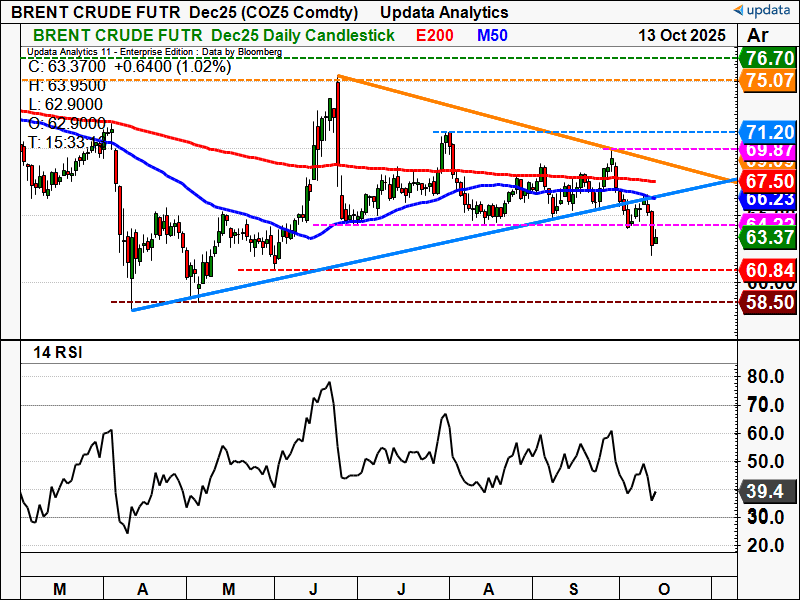Click the dark red 58.50 price tag
Viewport: 800px width, 600px height.
click(767, 301)
